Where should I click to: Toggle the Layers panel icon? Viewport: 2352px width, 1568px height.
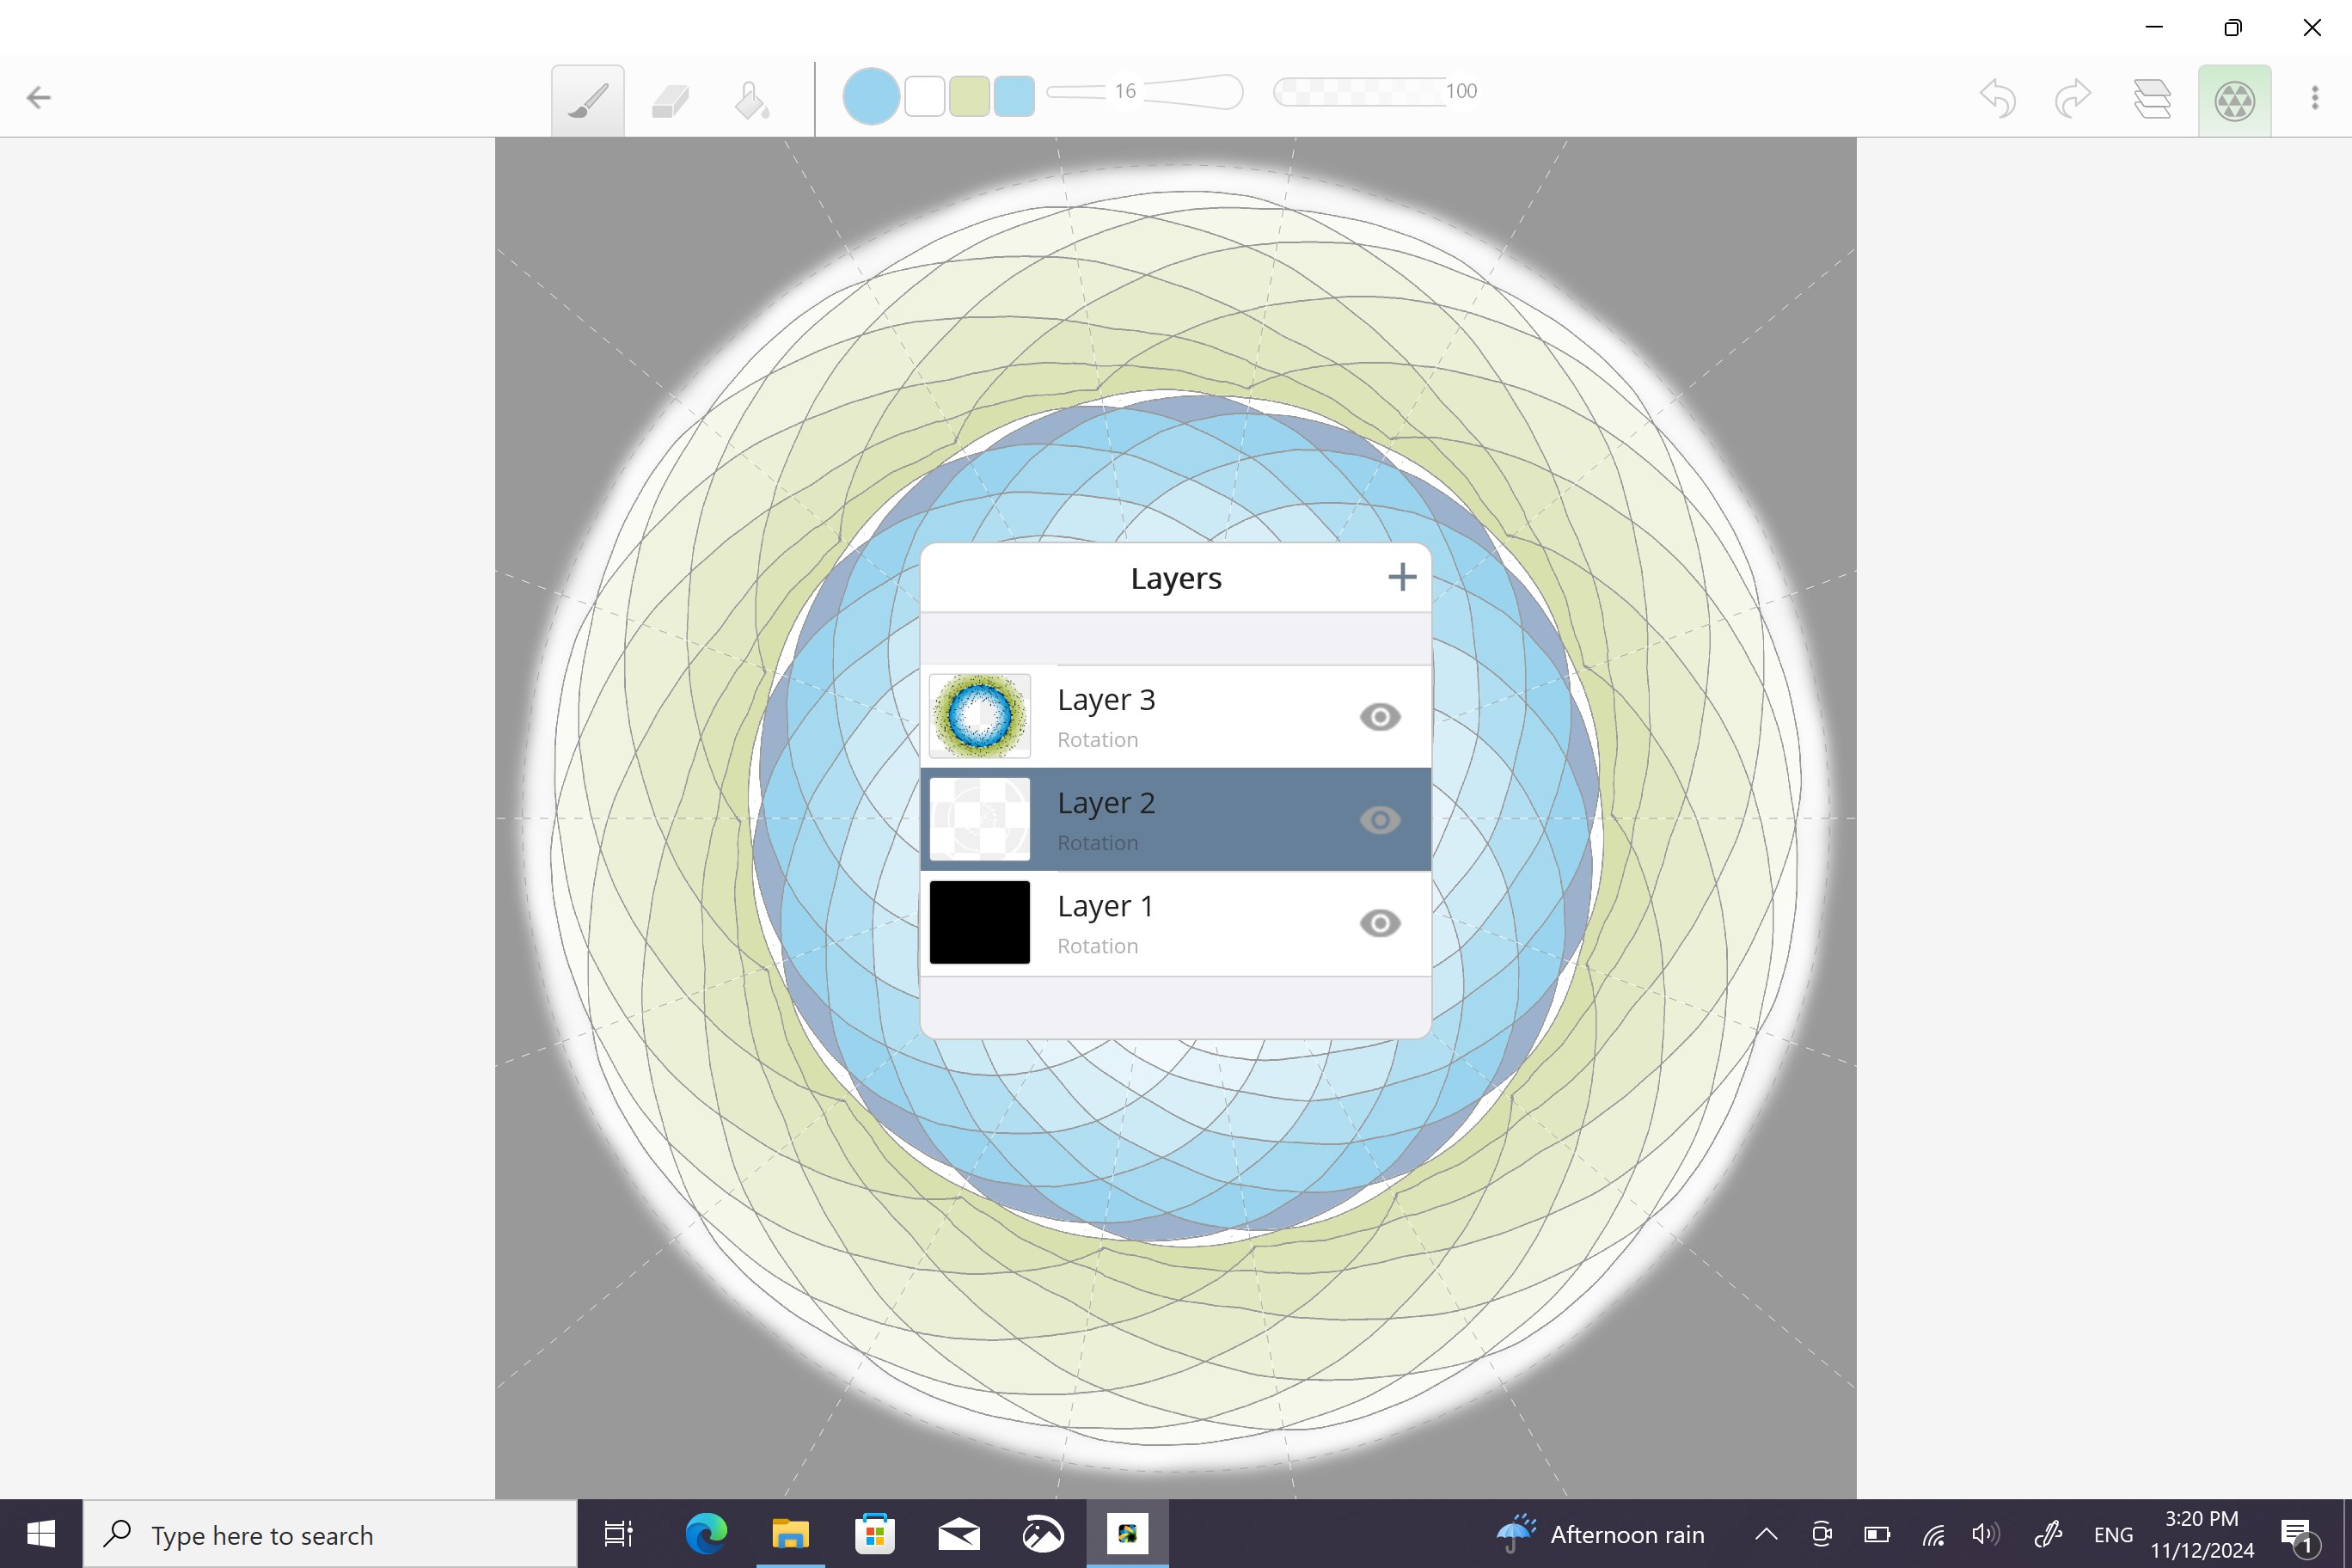tap(2152, 99)
